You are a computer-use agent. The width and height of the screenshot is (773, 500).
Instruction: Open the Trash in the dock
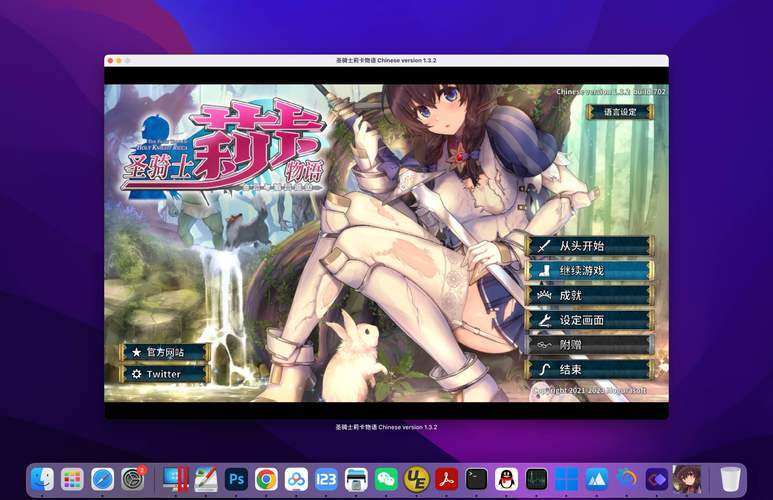point(731,479)
